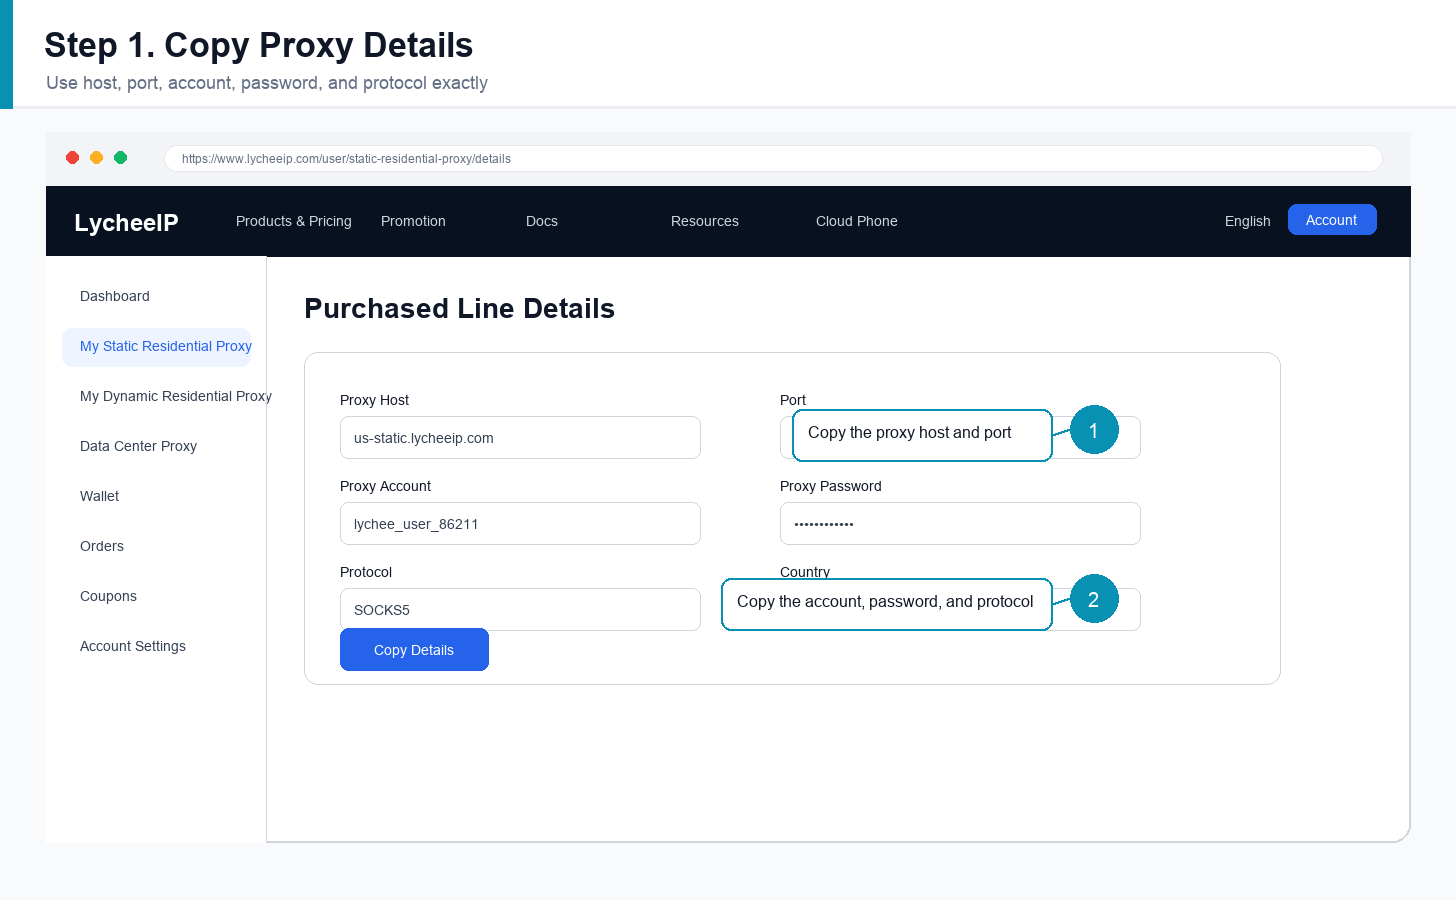Go to Docs in navigation bar

542,221
